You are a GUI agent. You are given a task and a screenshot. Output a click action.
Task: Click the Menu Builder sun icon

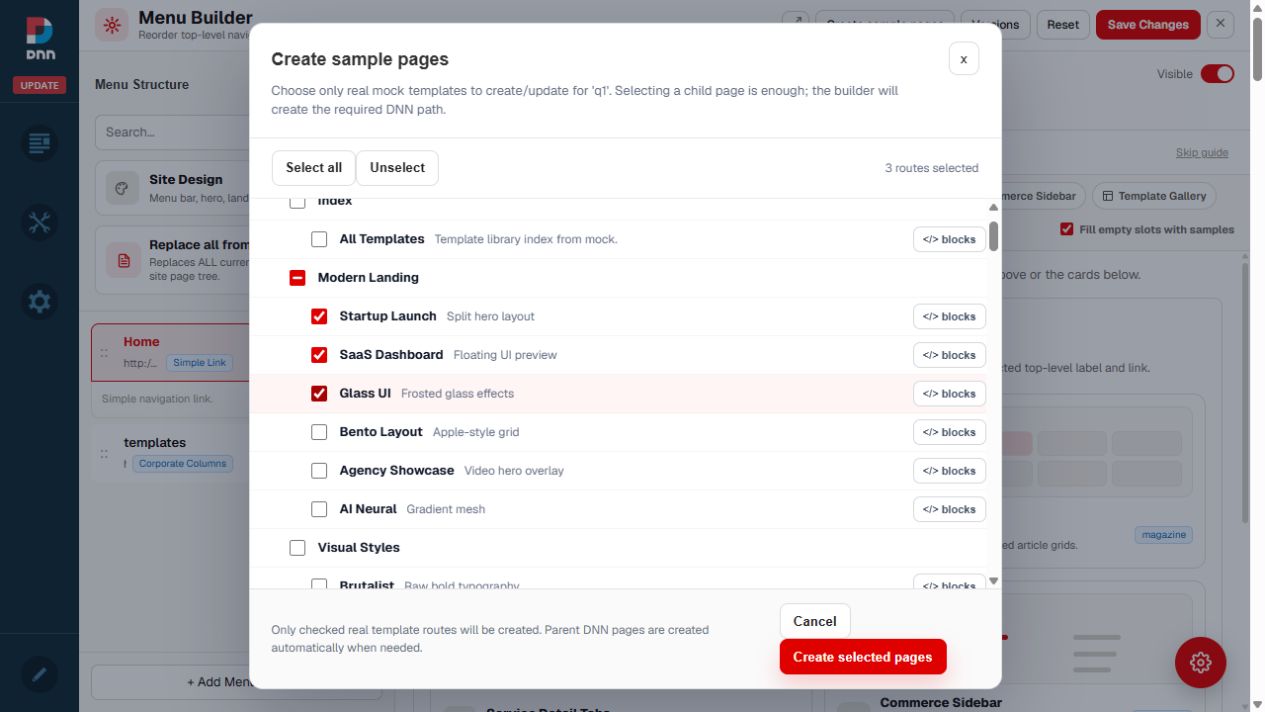111,25
